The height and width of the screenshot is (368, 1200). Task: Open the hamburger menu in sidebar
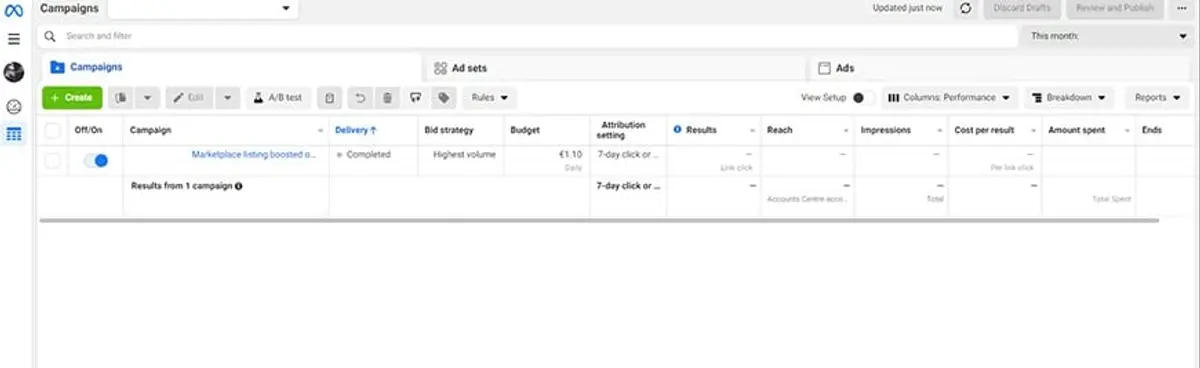click(14, 39)
